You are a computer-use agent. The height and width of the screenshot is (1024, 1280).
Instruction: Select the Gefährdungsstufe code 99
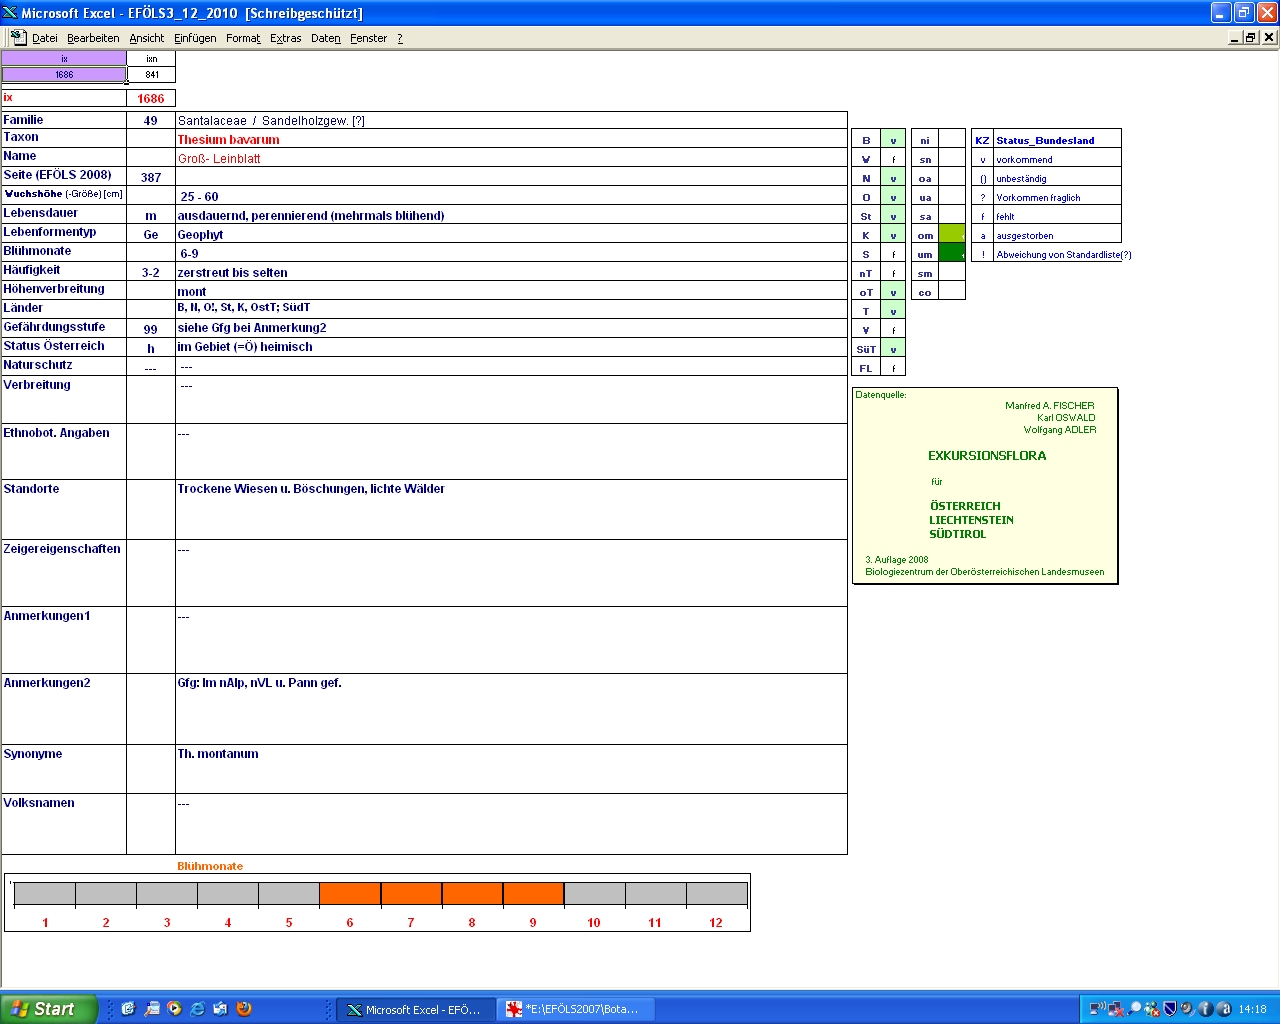(151, 329)
